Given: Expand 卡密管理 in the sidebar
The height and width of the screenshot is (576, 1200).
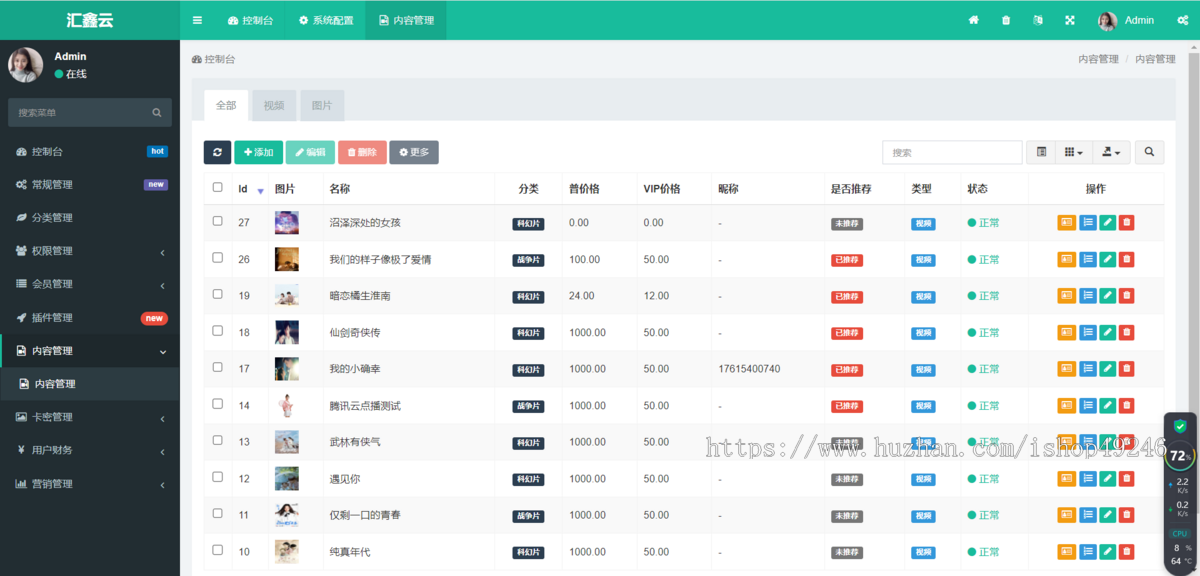Looking at the screenshot, I should click(x=90, y=417).
